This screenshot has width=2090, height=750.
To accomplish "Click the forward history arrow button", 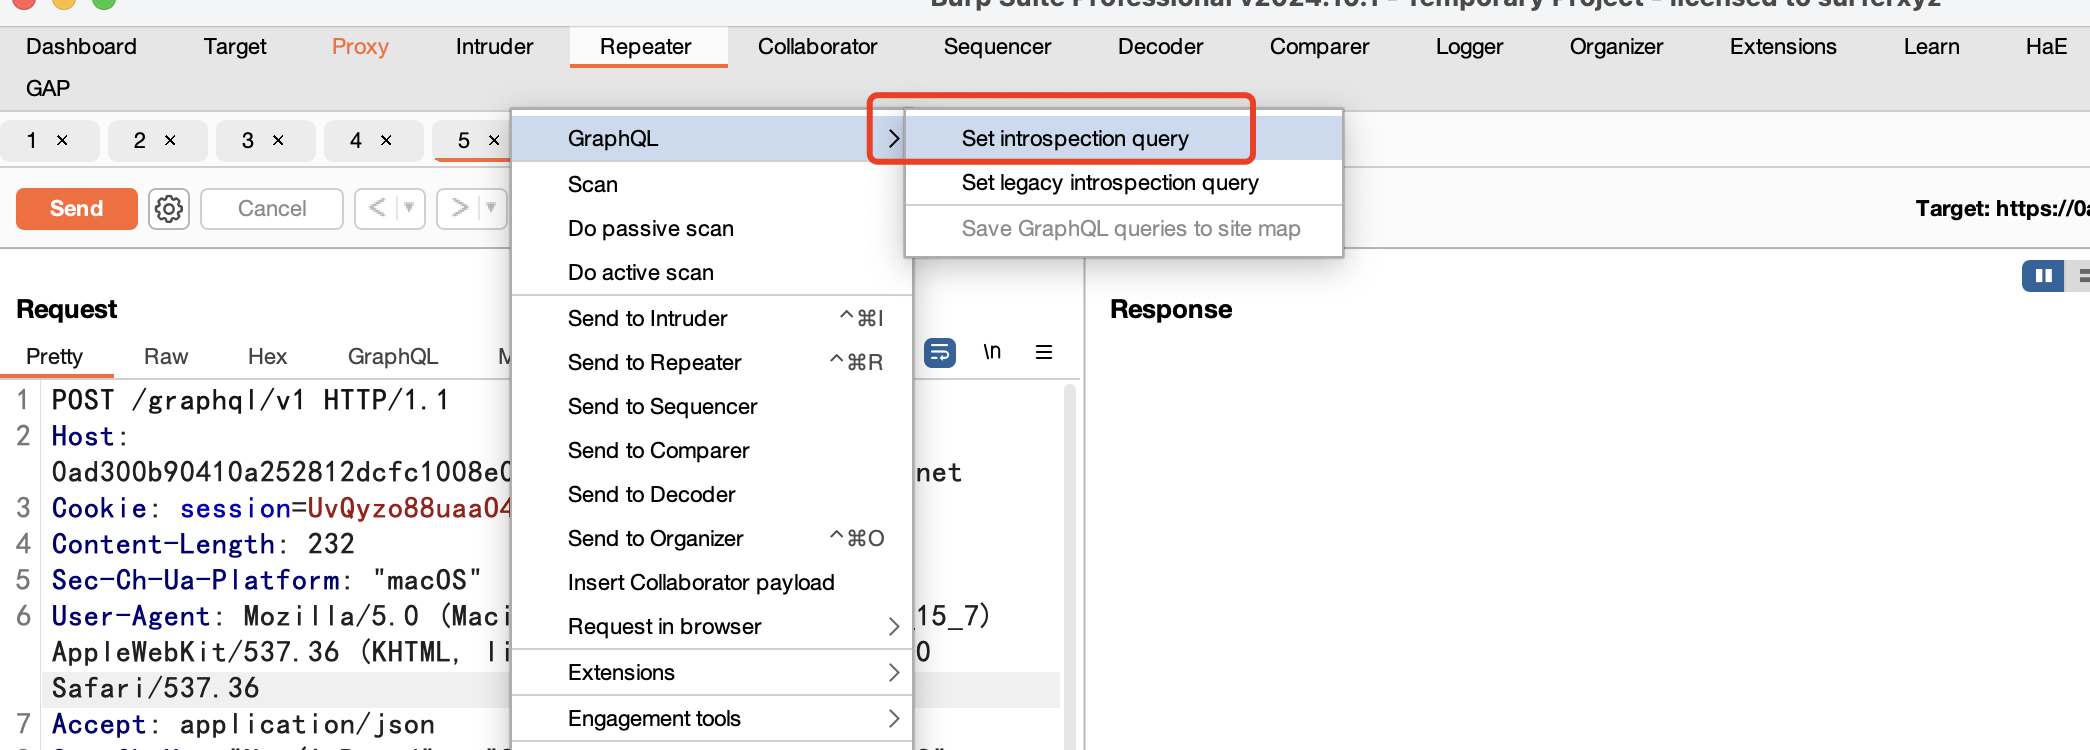I will pos(459,208).
